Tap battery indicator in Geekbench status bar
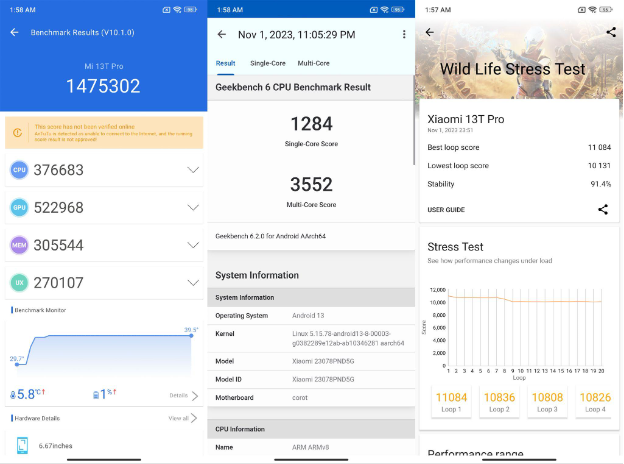This screenshot has width=624, height=464. click(398, 10)
